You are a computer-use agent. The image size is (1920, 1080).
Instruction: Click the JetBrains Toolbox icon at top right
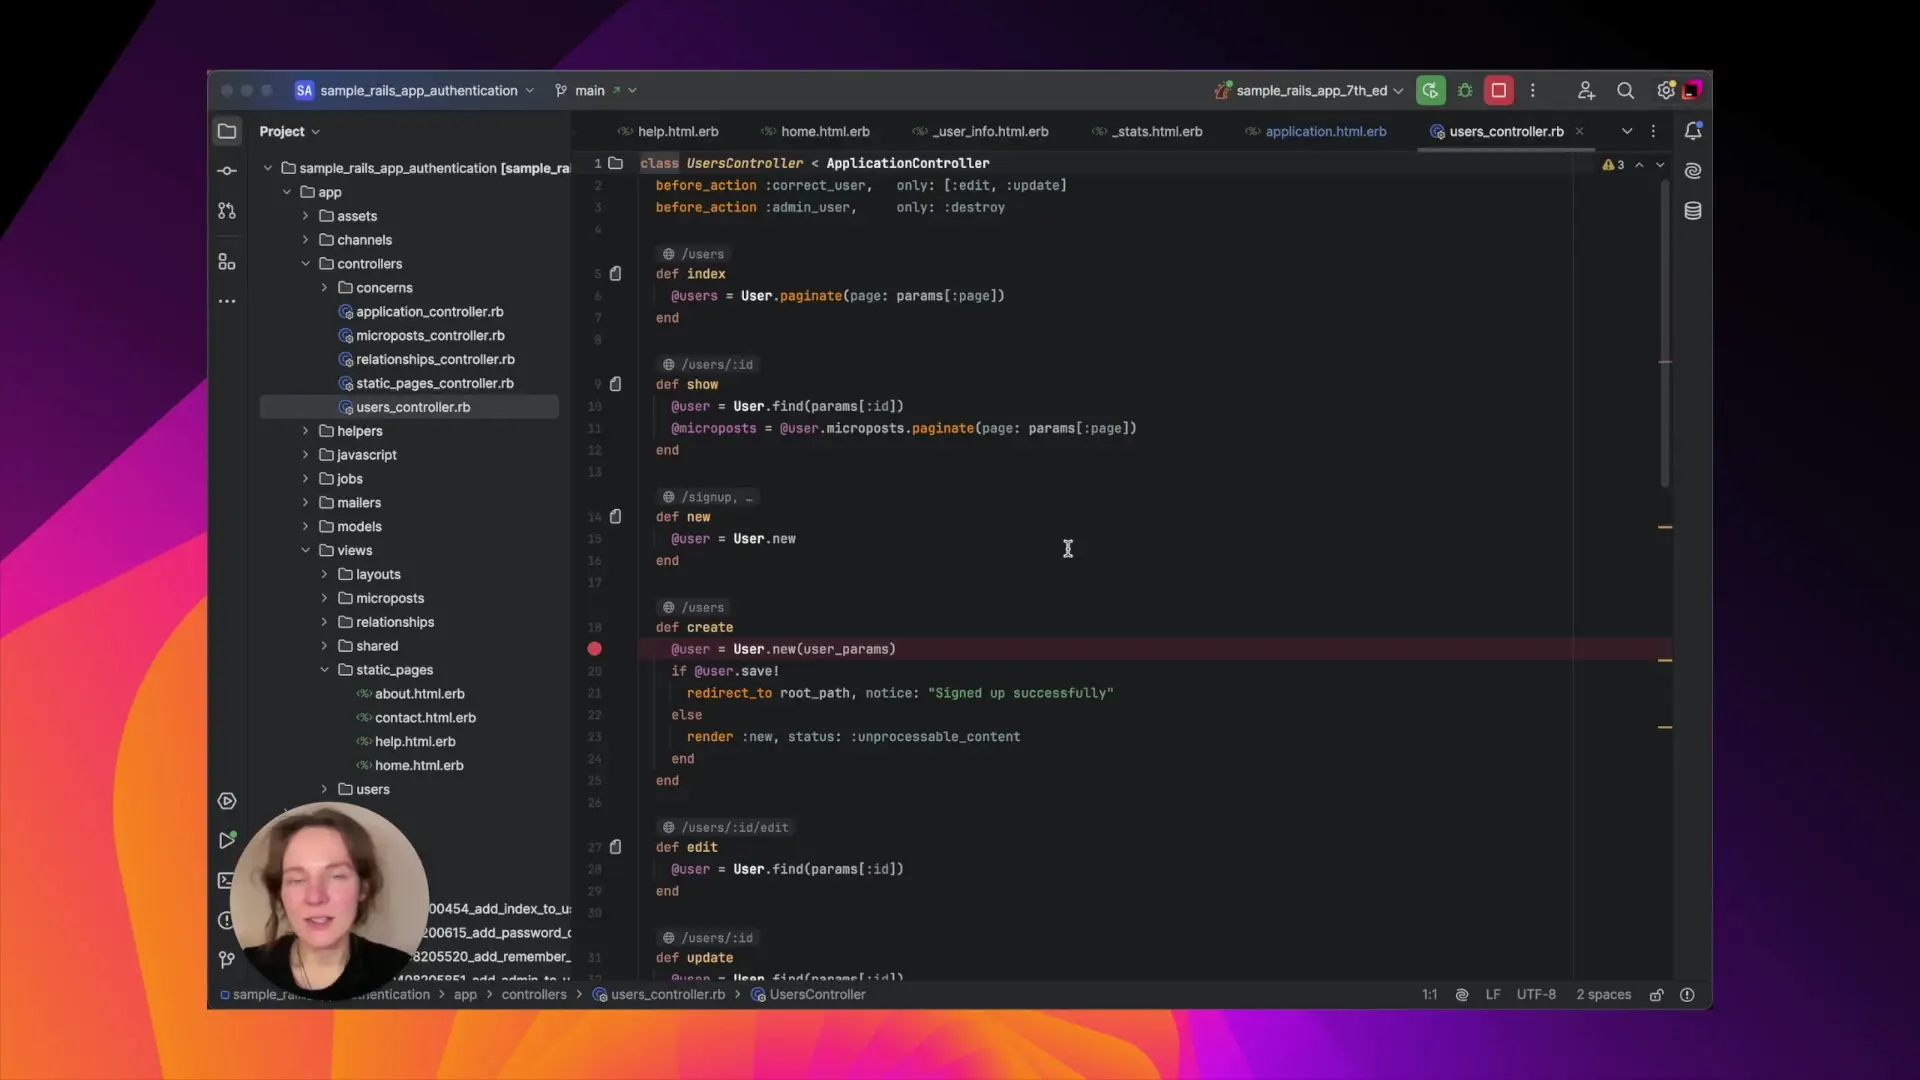point(1692,90)
